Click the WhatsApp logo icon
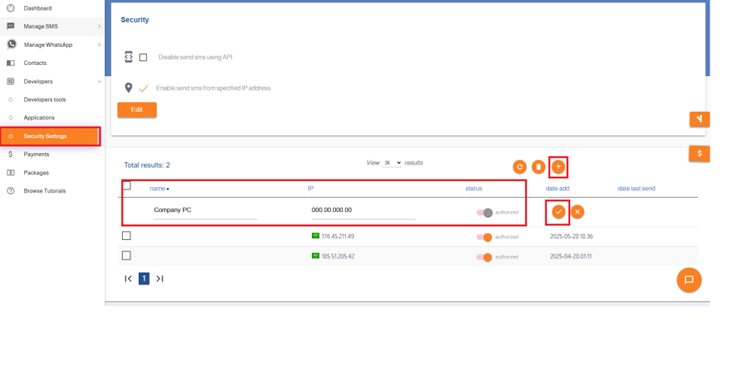739x366 pixels. pos(11,44)
